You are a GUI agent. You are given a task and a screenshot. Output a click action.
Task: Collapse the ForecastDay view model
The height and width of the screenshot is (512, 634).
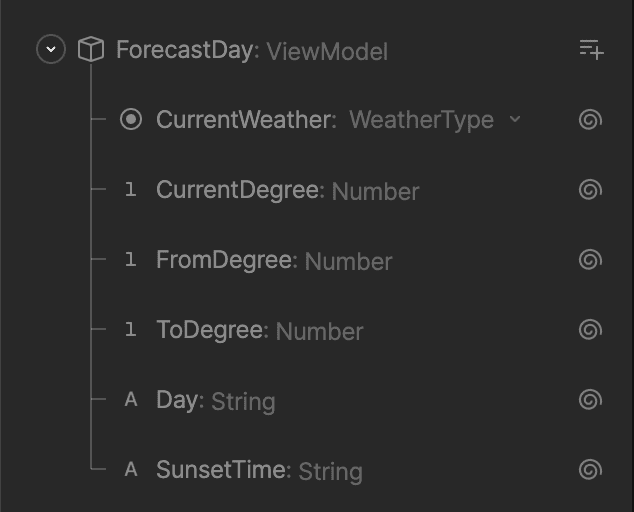click(51, 49)
